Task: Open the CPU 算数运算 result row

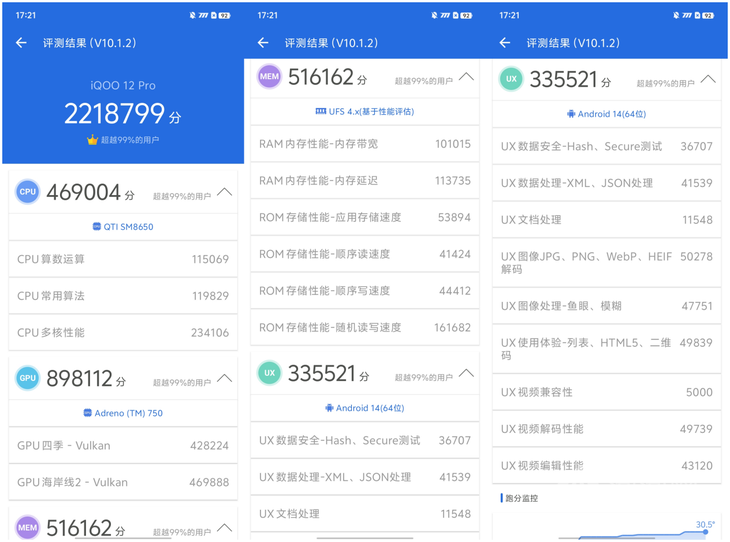Action: pos(122,259)
